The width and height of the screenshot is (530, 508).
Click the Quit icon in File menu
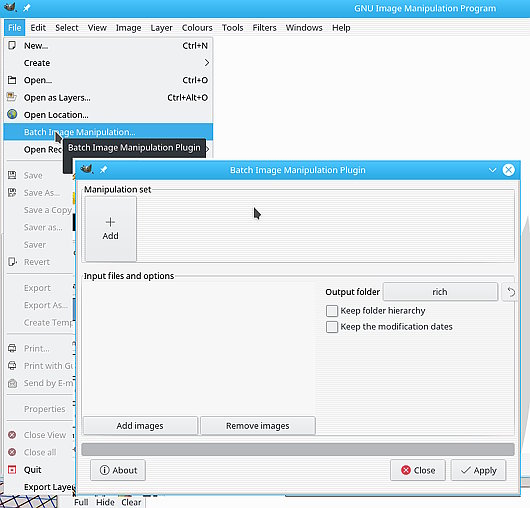point(12,469)
